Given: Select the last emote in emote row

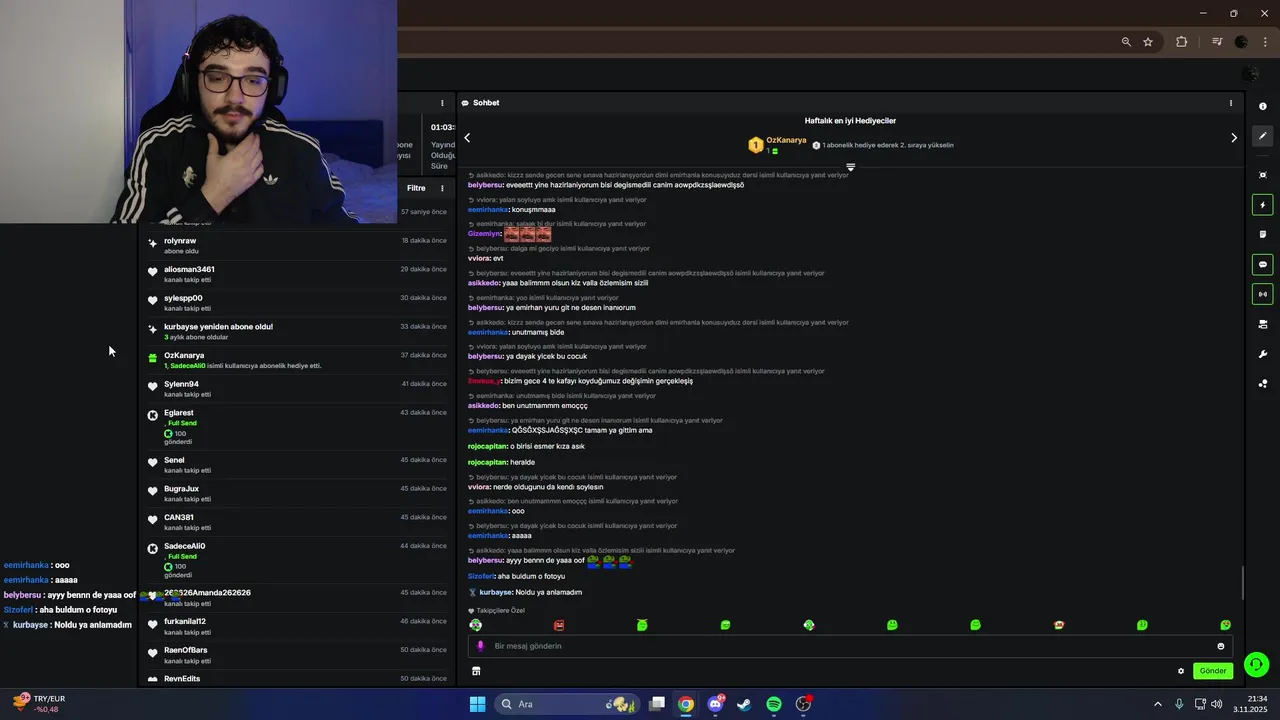Looking at the screenshot, I should 1225,625.
